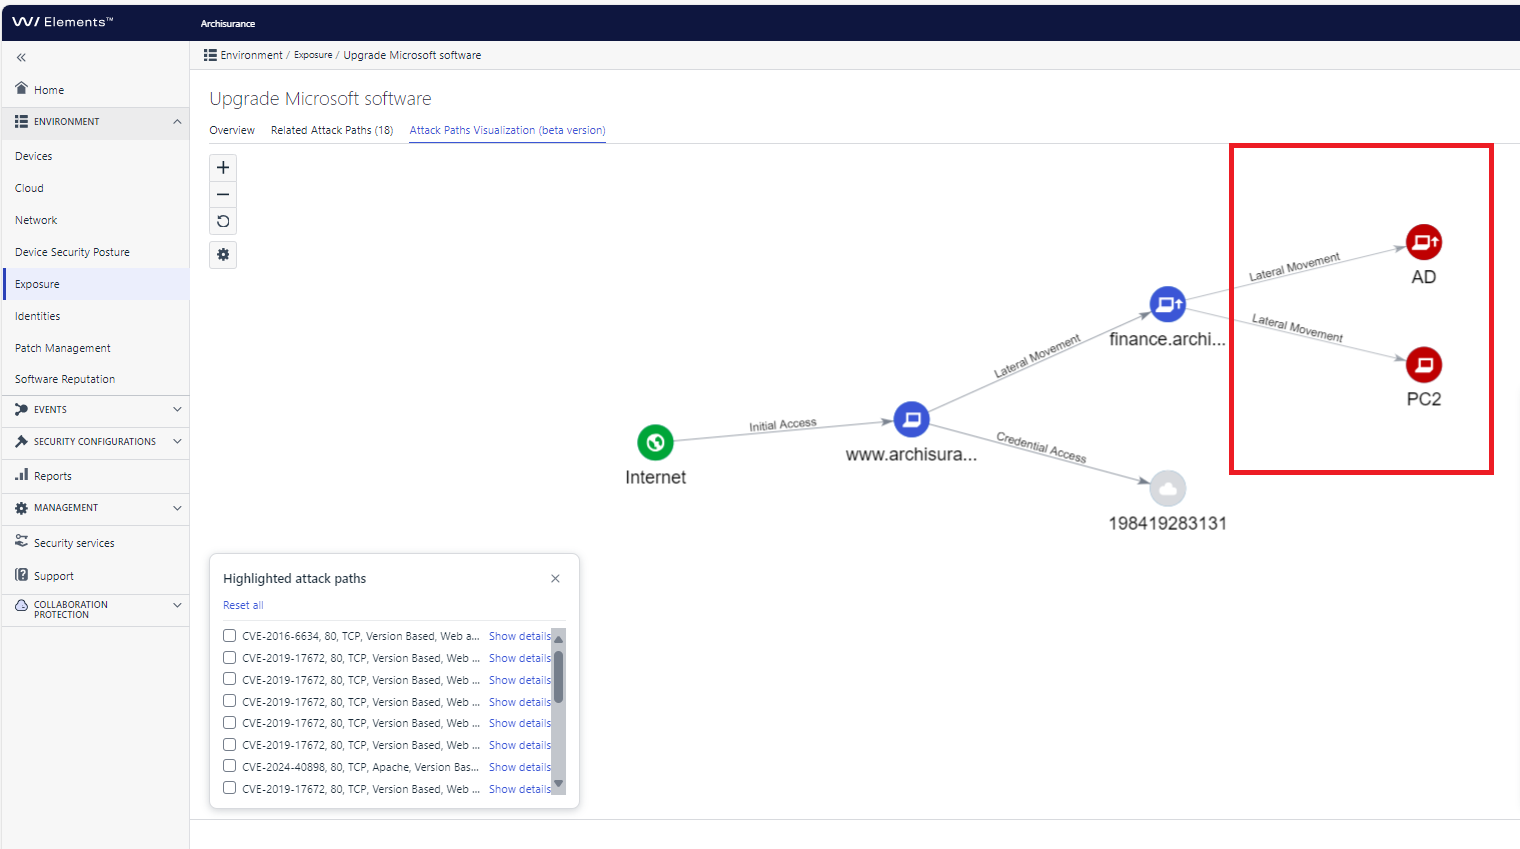Click Reset all link

pyautogui.click(x=243, y=605)
